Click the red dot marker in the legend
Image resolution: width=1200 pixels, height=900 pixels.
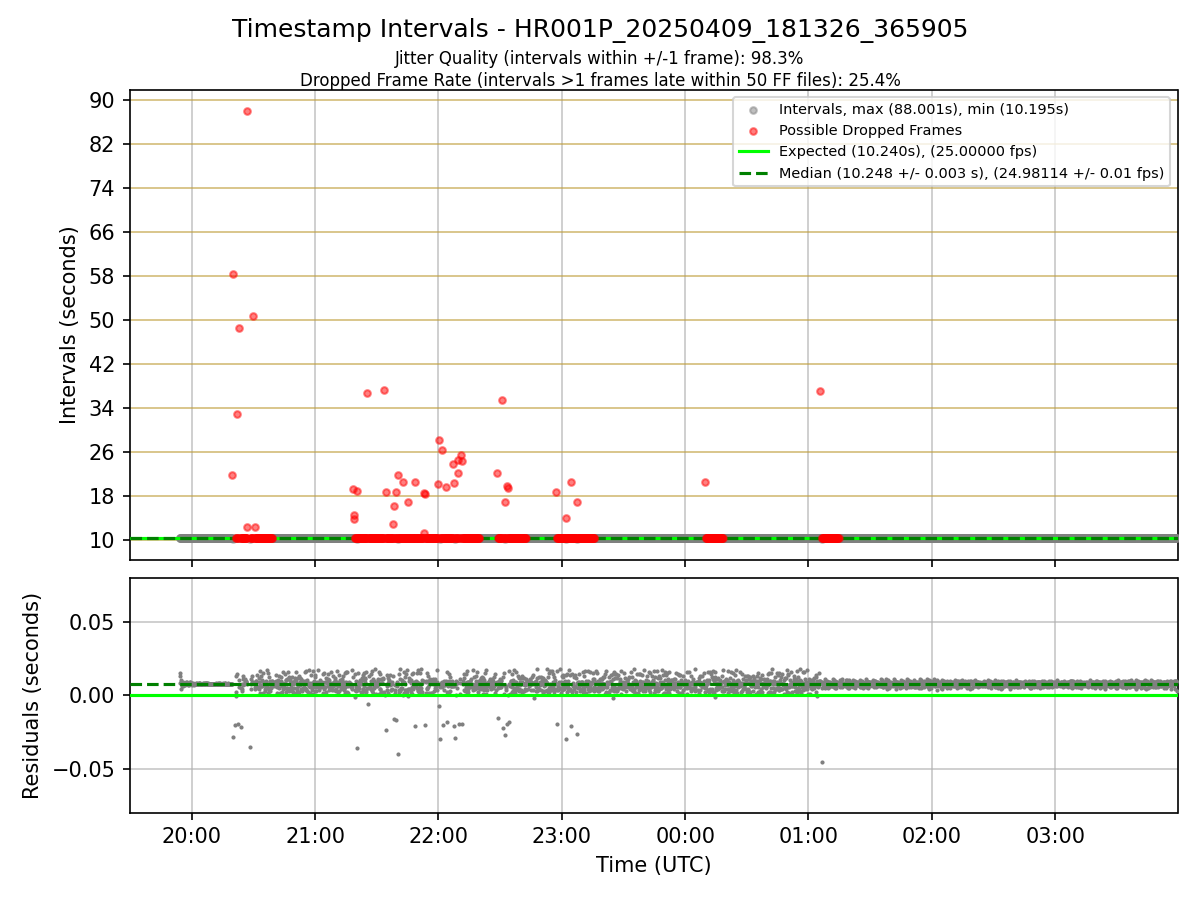coord(752,131)
